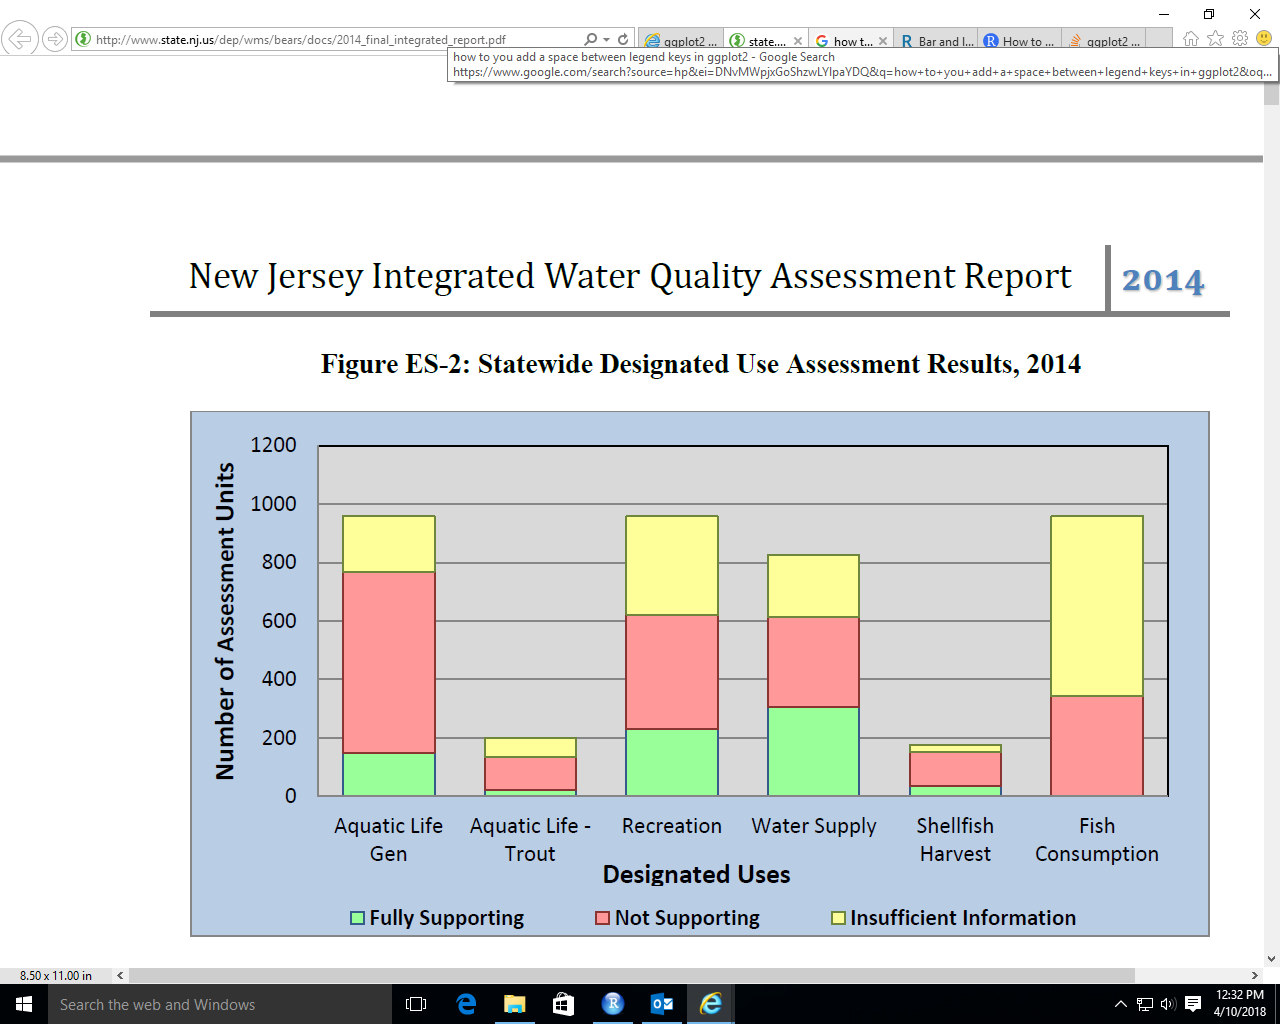The height and width of the screenshot is (1024, 1280).
Task: Click the smiley feedback icon
Action: 1264,38
